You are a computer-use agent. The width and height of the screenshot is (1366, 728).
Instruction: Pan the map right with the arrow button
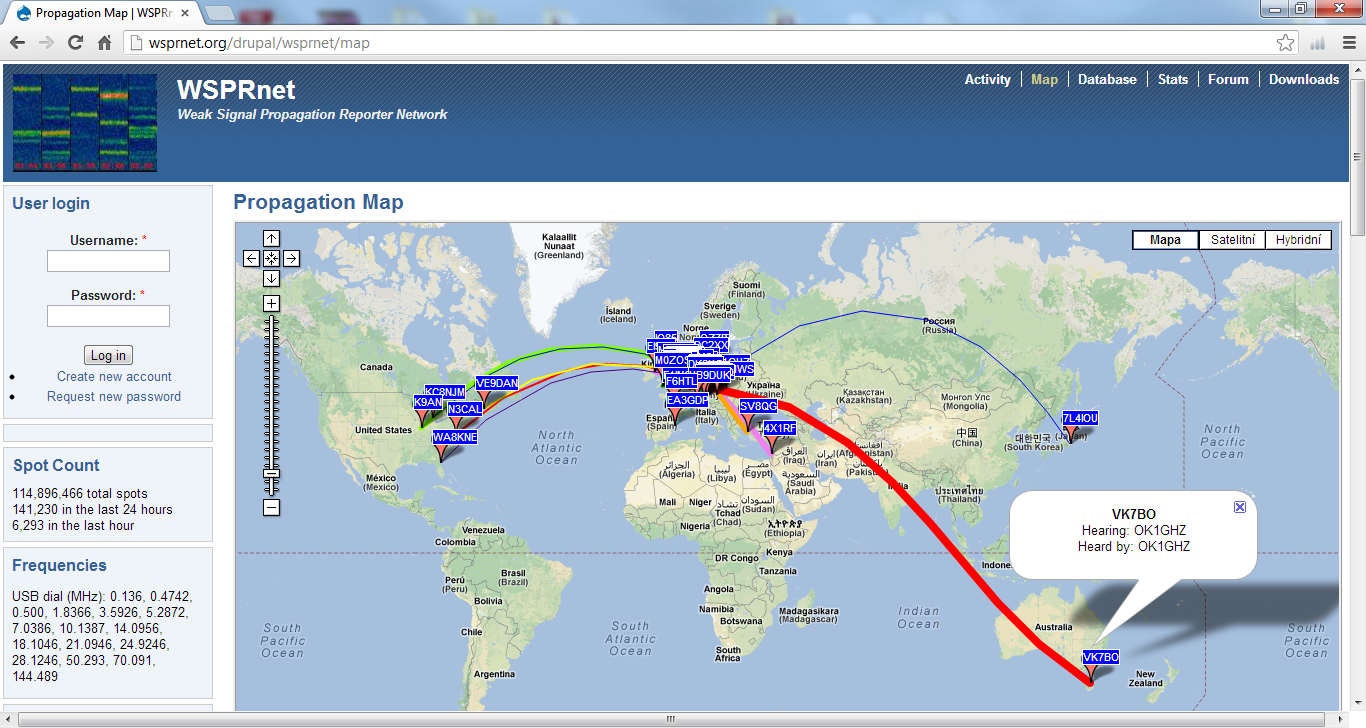click(x=291, y=258)
